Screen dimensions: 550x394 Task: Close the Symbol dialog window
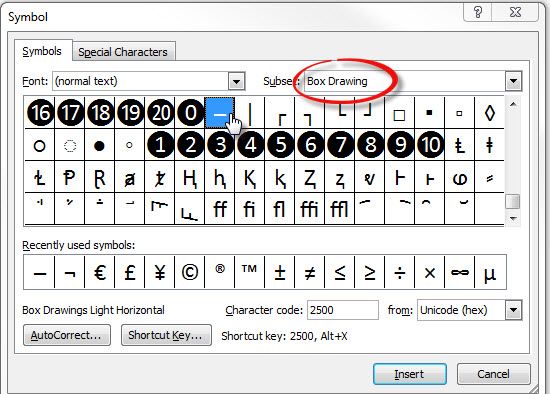(x=515, y=12)
